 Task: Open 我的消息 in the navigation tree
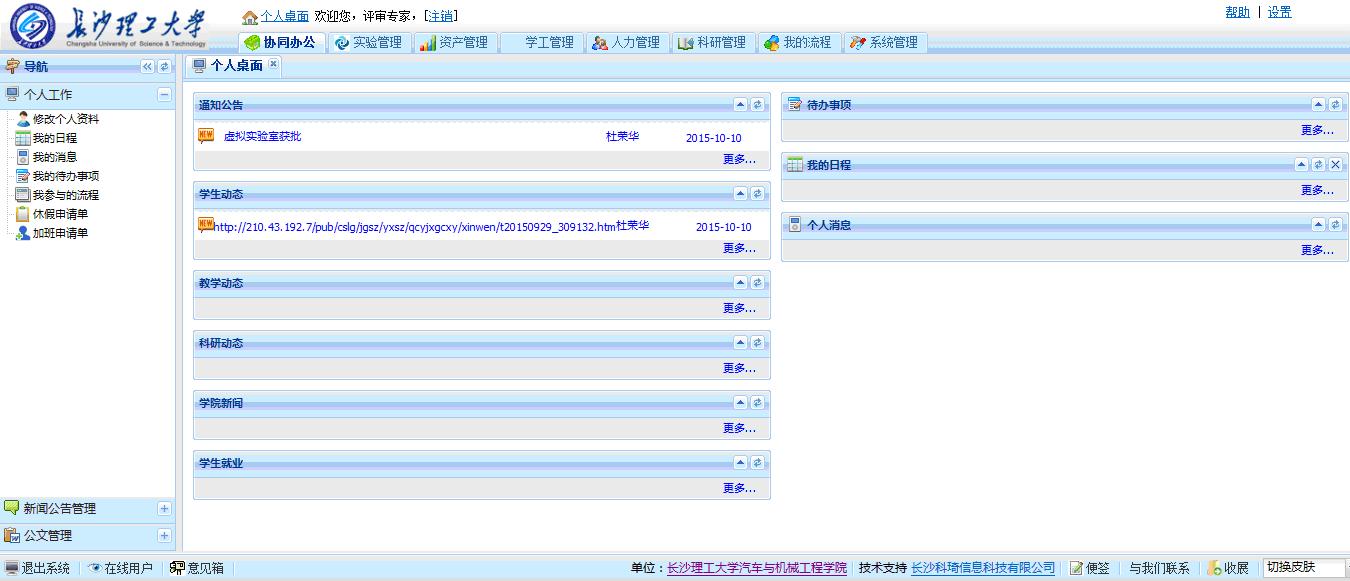click(x=54, y=157)
